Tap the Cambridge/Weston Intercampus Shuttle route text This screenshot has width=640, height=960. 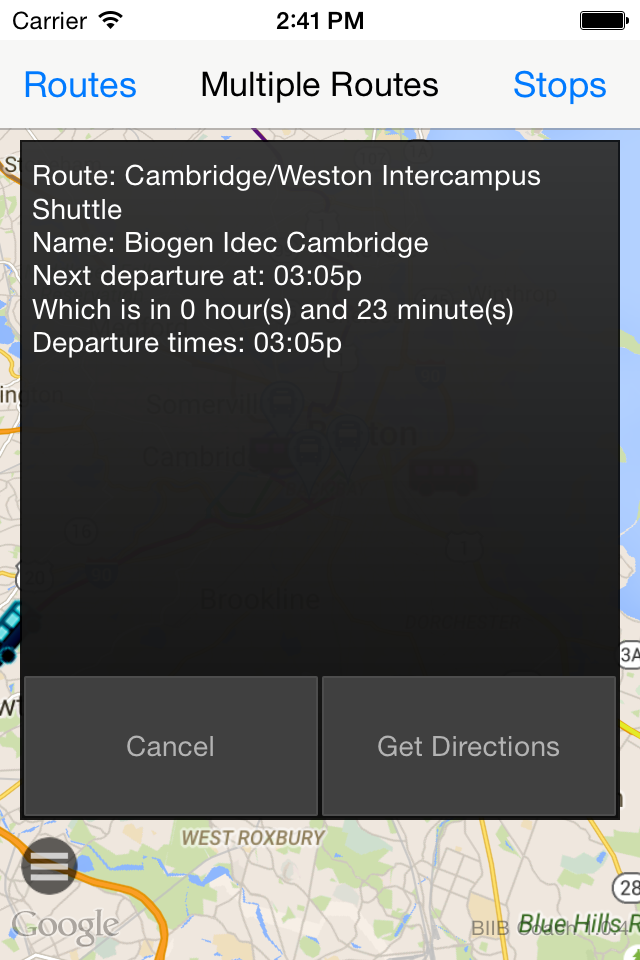[x=286, y=192]
